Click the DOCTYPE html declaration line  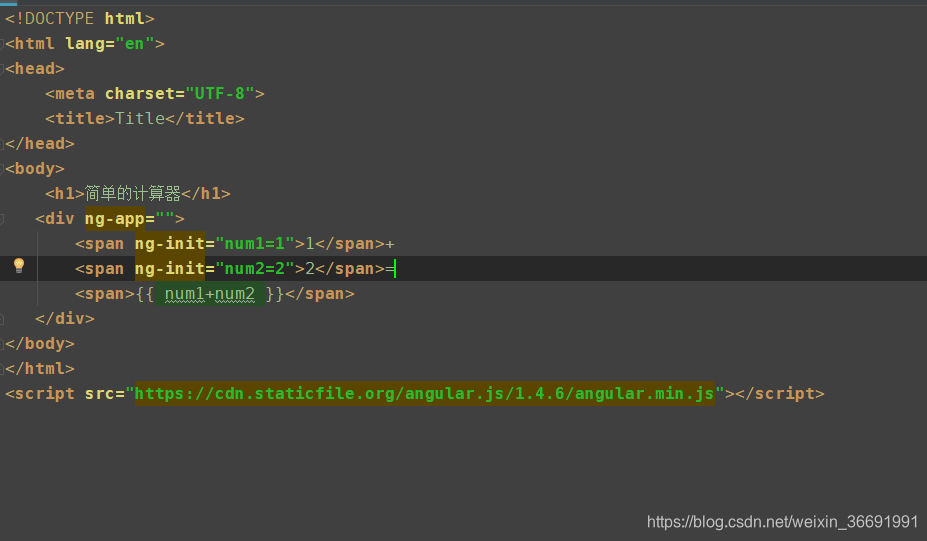tap(80, 19)
